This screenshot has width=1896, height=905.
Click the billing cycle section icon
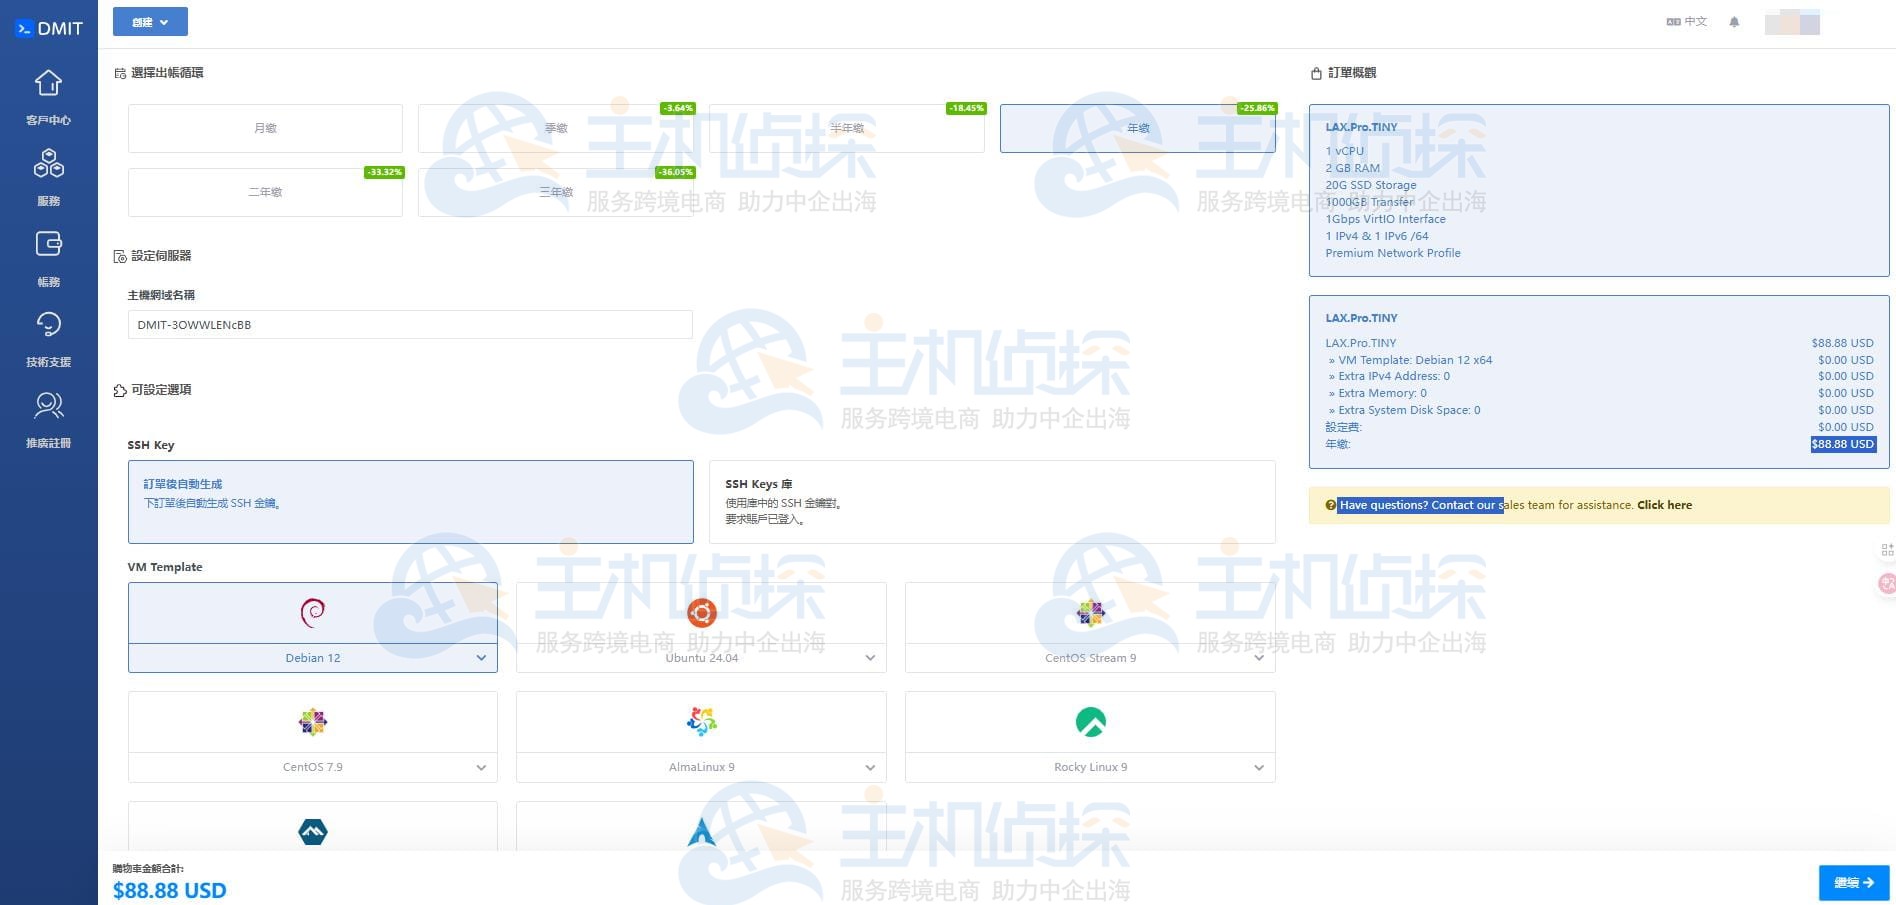[120, 73]
